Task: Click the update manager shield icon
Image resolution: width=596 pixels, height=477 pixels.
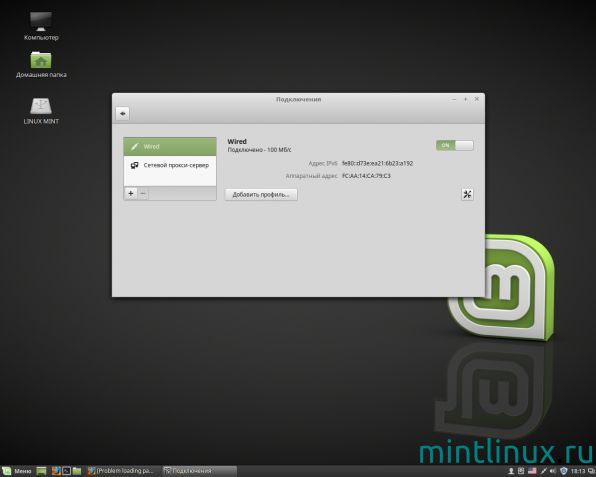Action: pos(564,471)
